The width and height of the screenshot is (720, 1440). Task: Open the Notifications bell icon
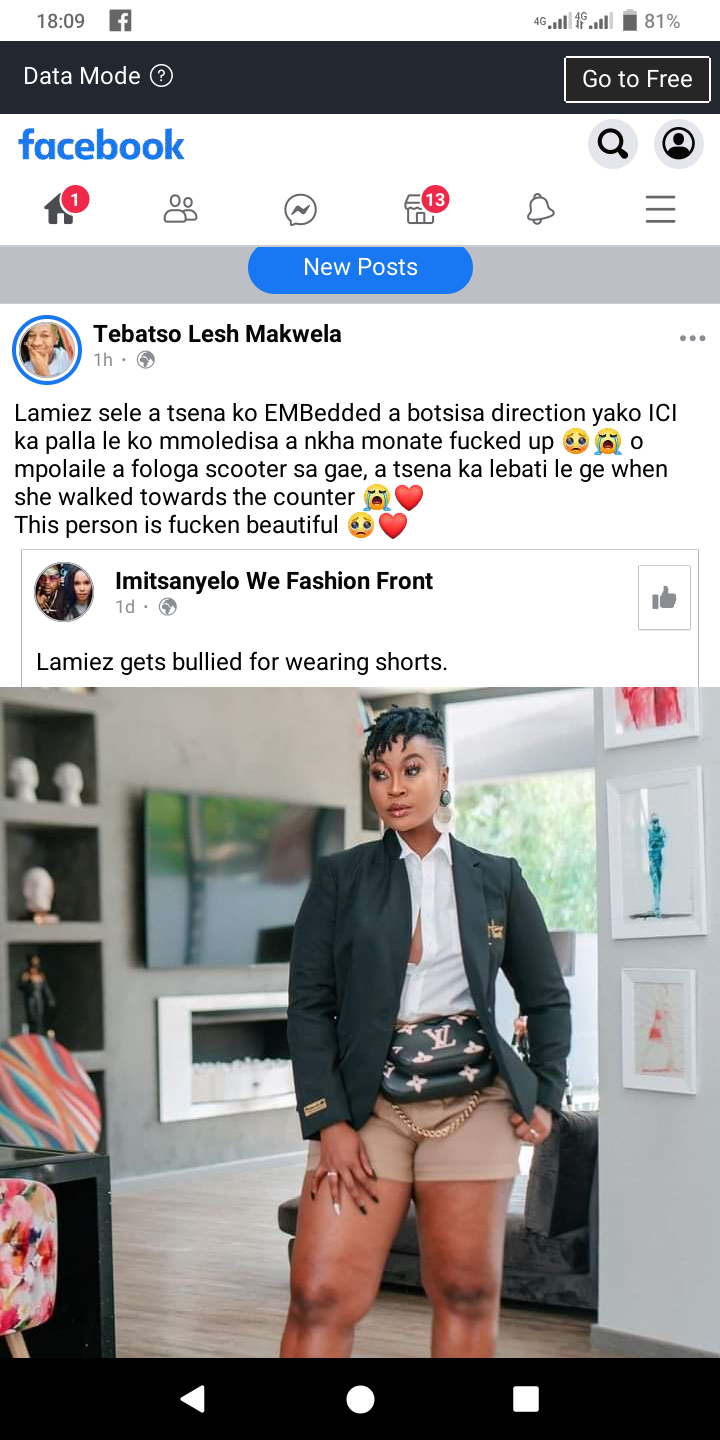(540, 209)
